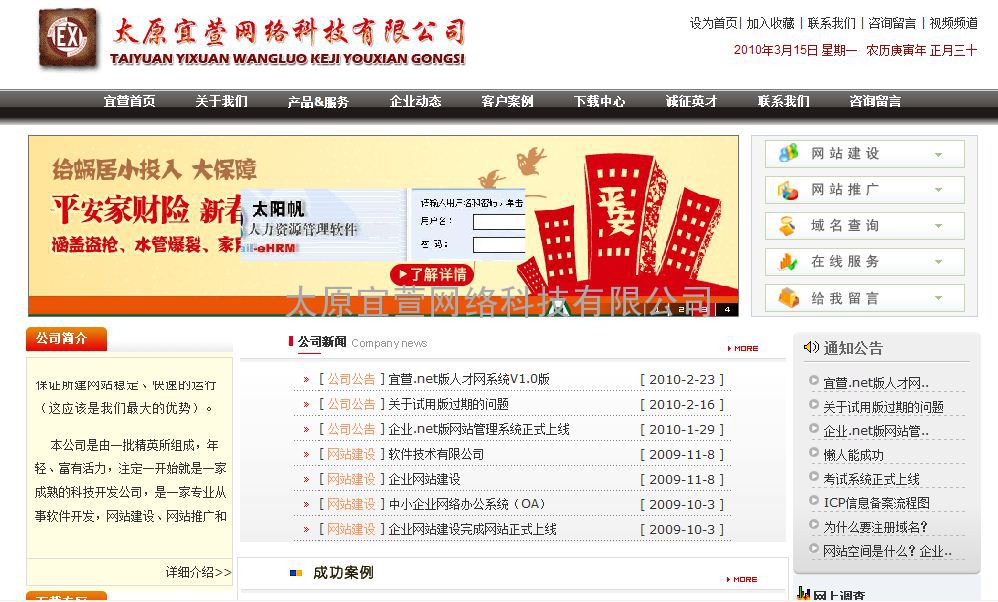Select 客户案例 from the navigation bar
This screenshot has width=998, height=602.
tap(507, 101)
